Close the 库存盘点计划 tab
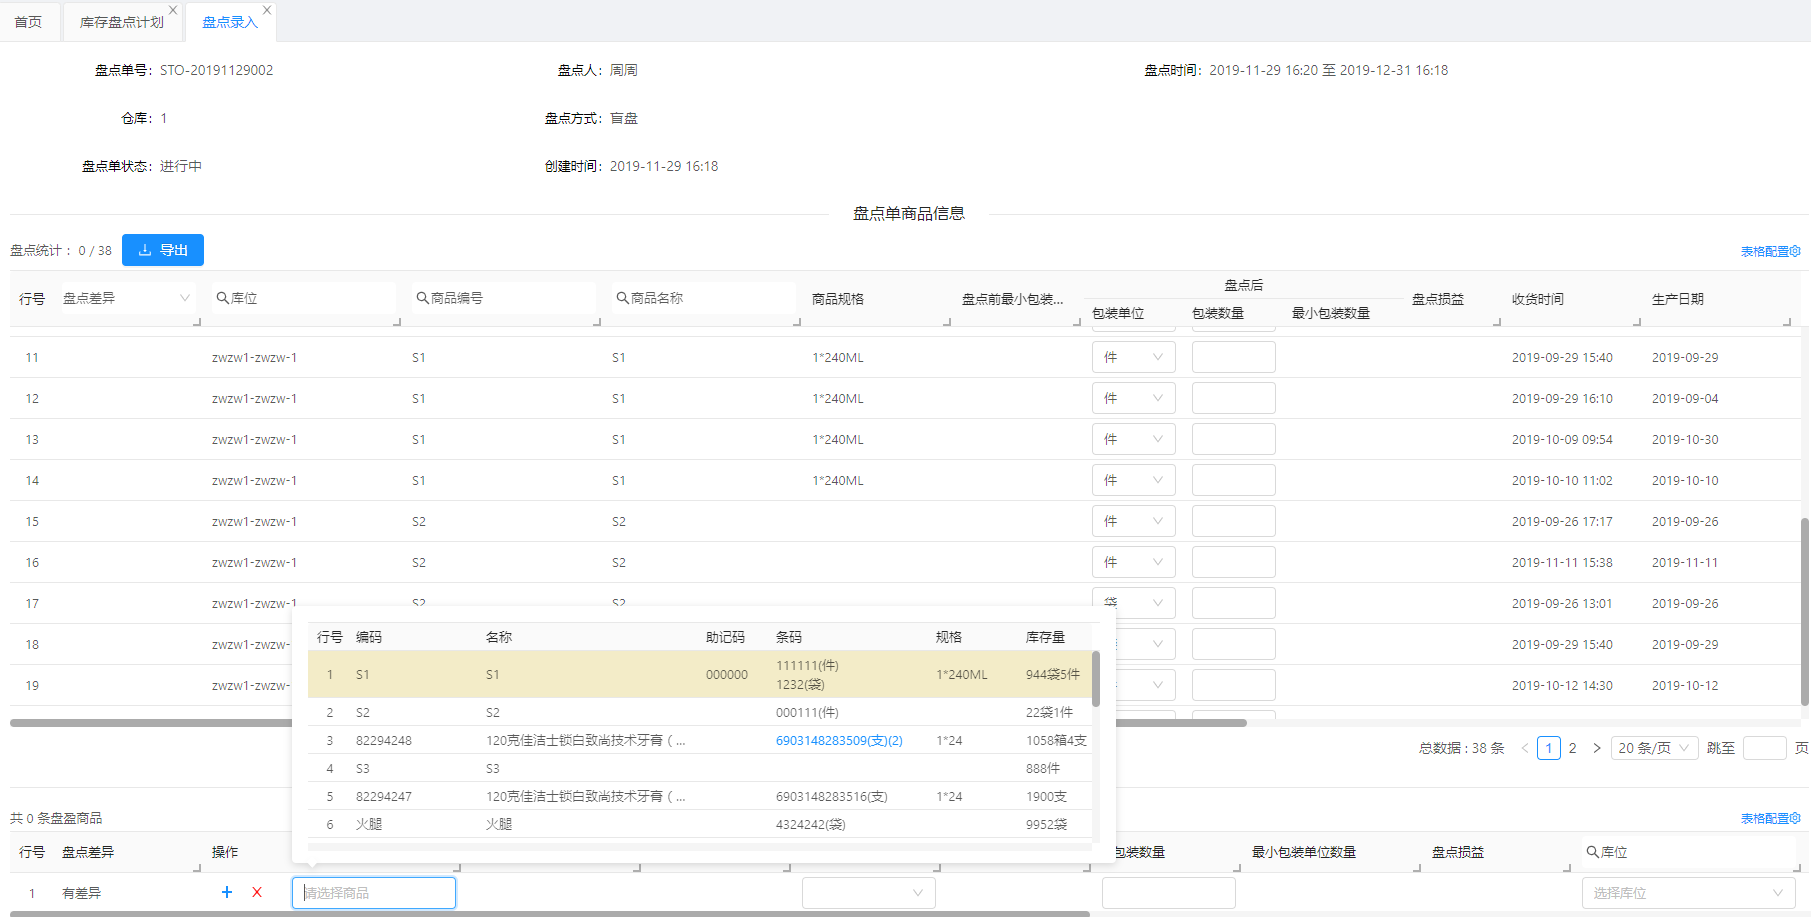 click(173, 10)
